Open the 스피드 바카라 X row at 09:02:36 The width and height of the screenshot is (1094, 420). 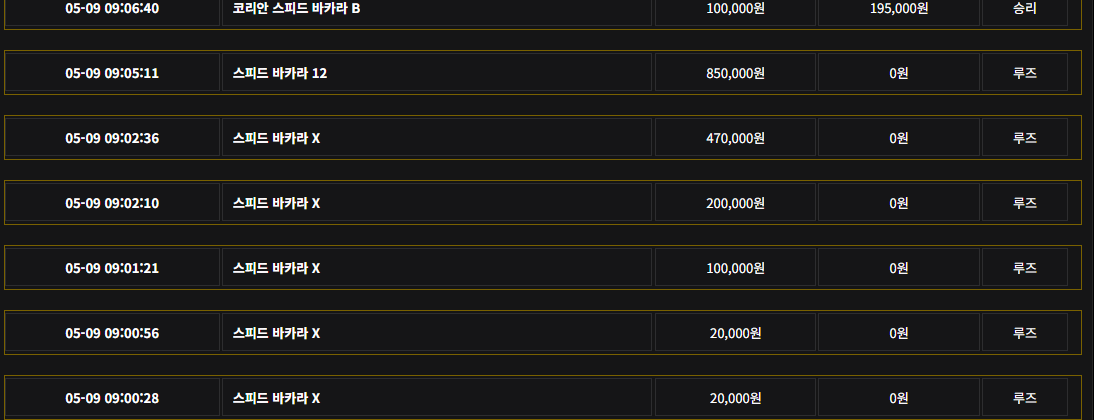pos(543,137)
